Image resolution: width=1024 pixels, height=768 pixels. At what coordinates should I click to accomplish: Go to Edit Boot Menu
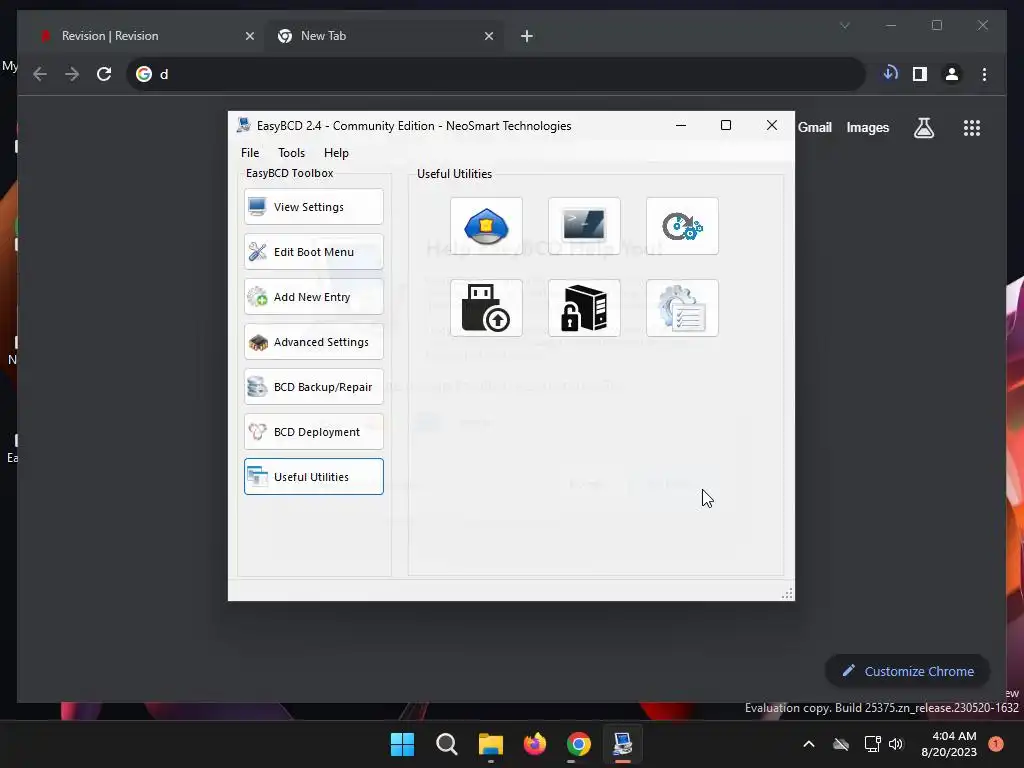[x=313, y=251]
